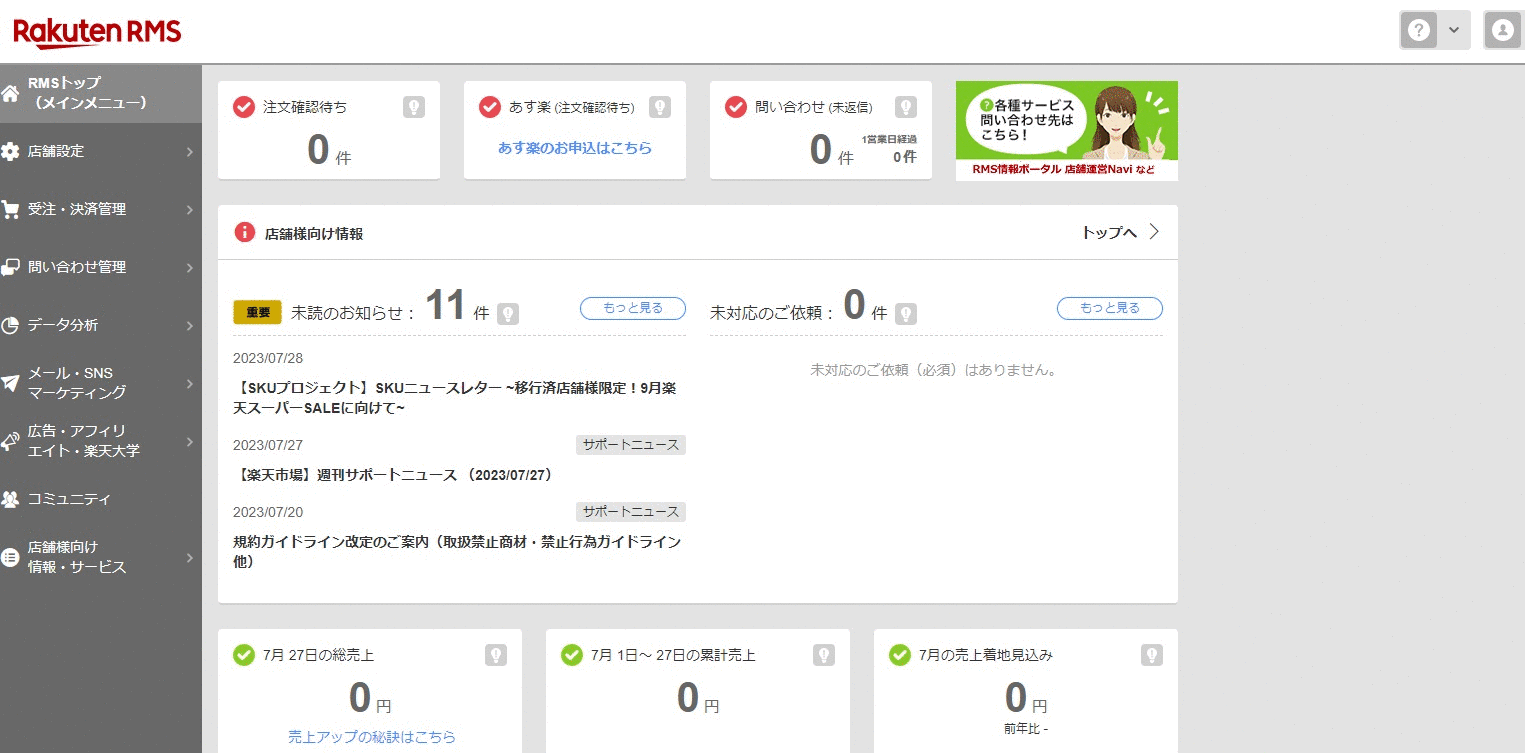Expand the 問い合わせ管理 chevron
1525x753 pixels.
(190, 268)
